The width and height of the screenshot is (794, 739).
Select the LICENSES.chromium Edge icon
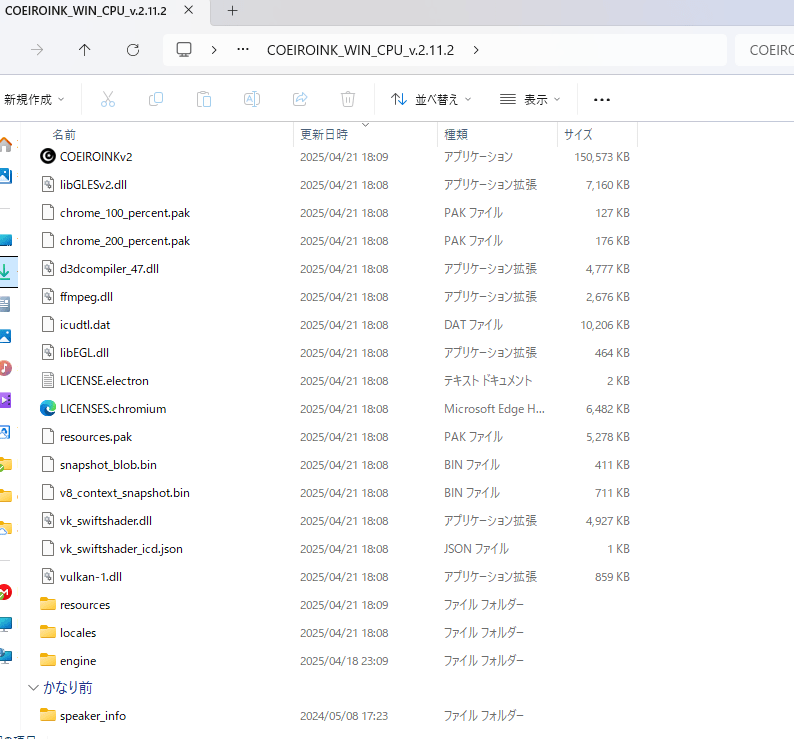click(48, 409)
